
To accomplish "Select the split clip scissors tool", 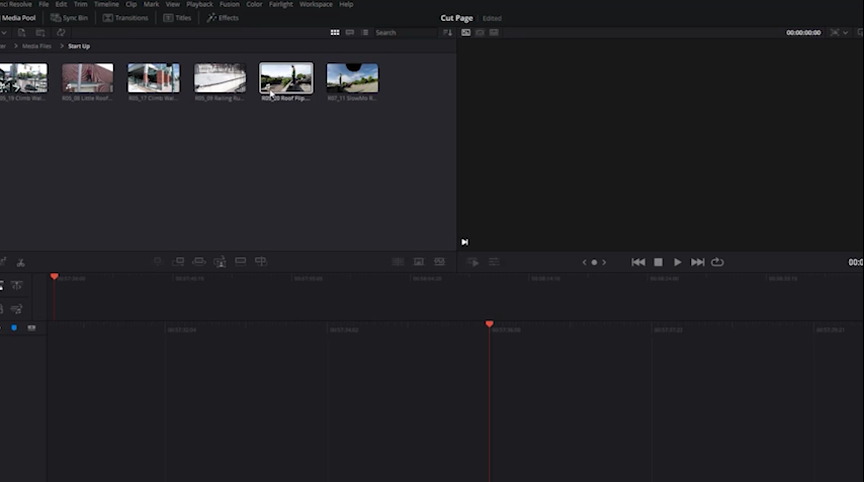I will [21, 262].
